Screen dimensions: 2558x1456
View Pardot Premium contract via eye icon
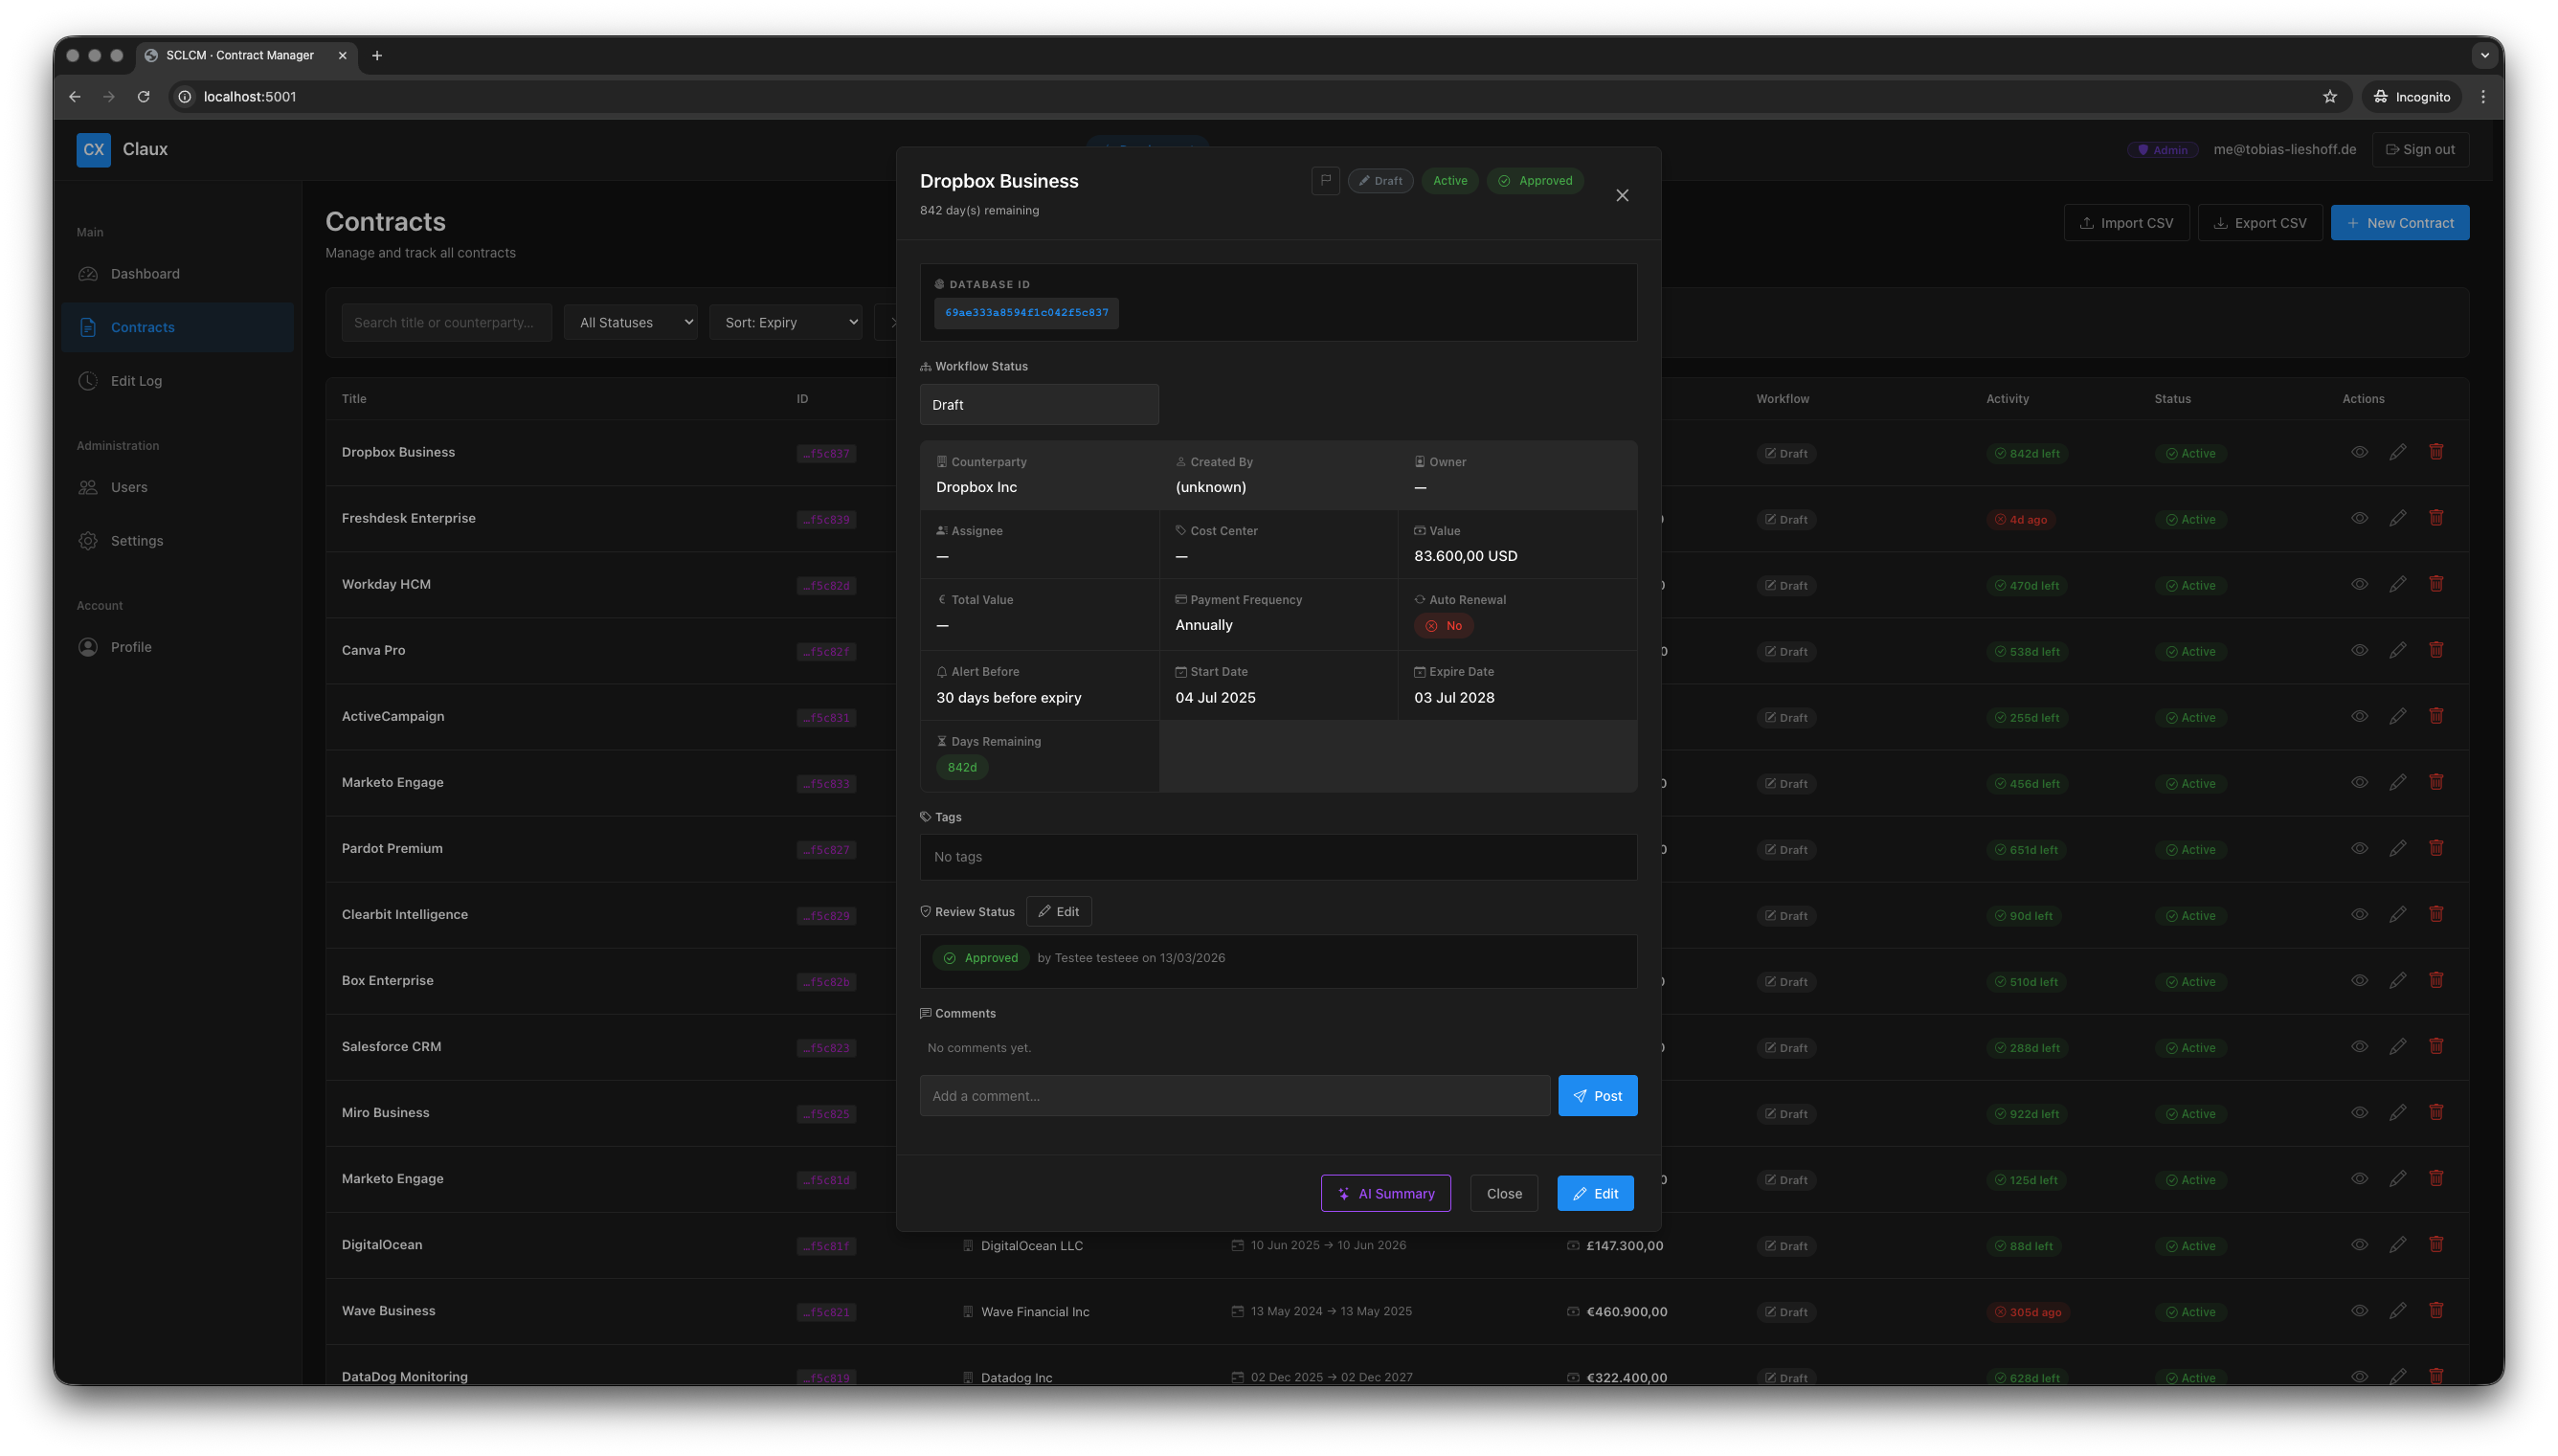coord(2359,848)
